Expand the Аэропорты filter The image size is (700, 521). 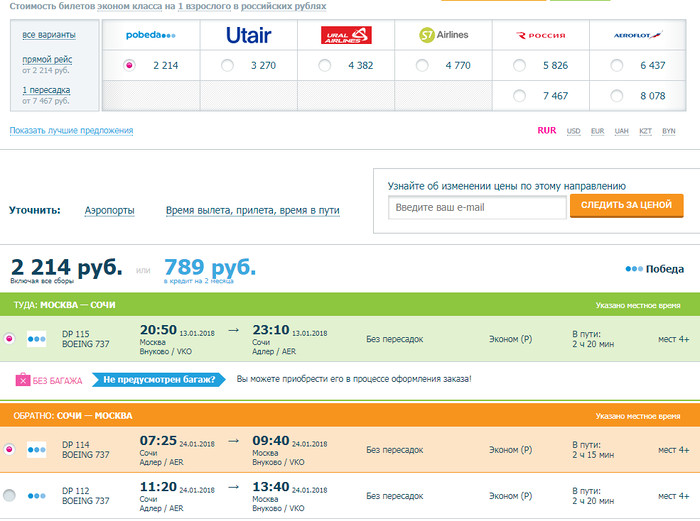click(109, 210)
